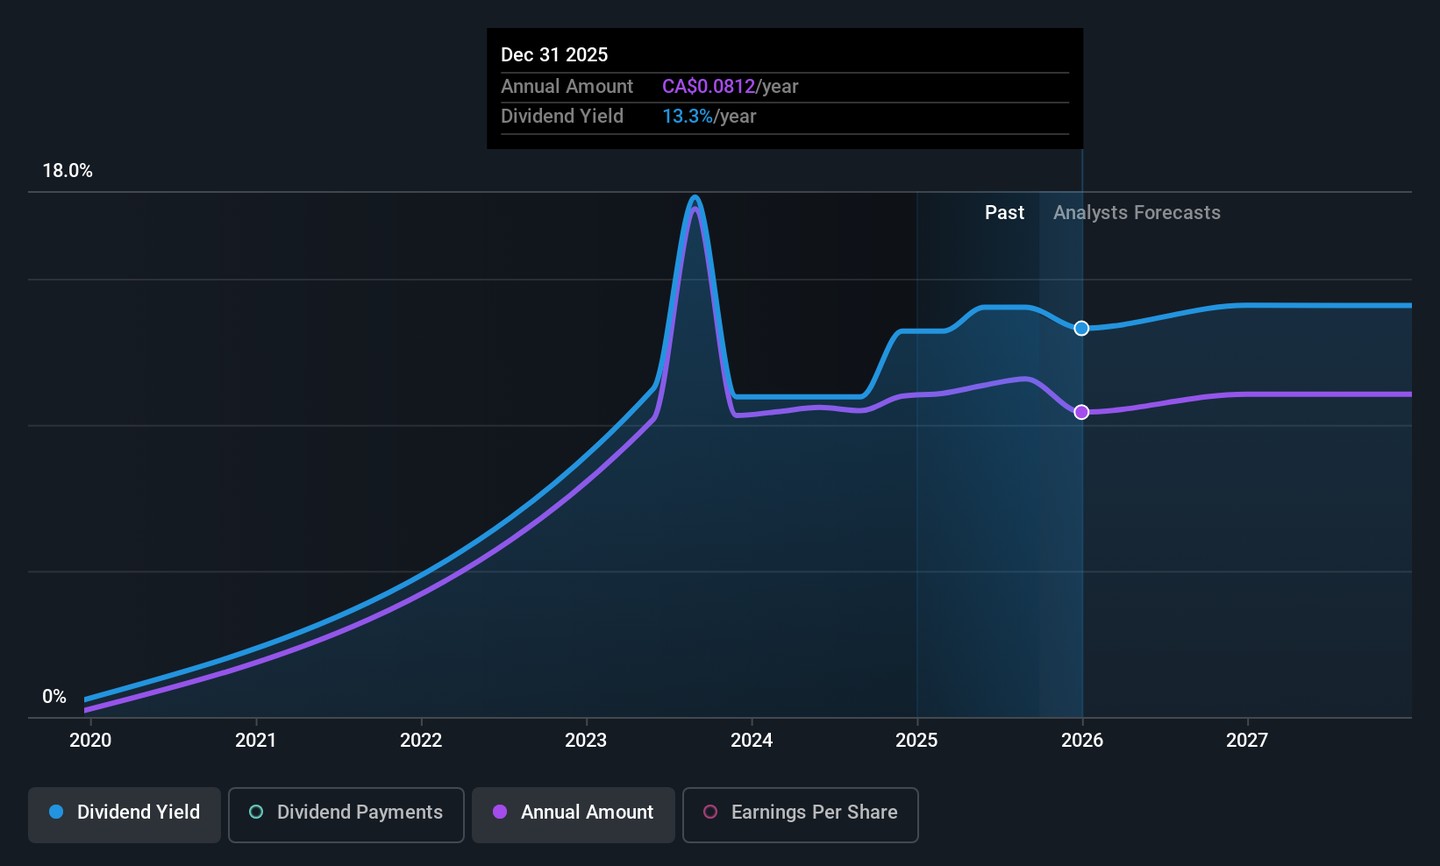Click the CA$0.0812 annual amount value
This screenshot has height=866, width=1440.
(x=708, y=87)
